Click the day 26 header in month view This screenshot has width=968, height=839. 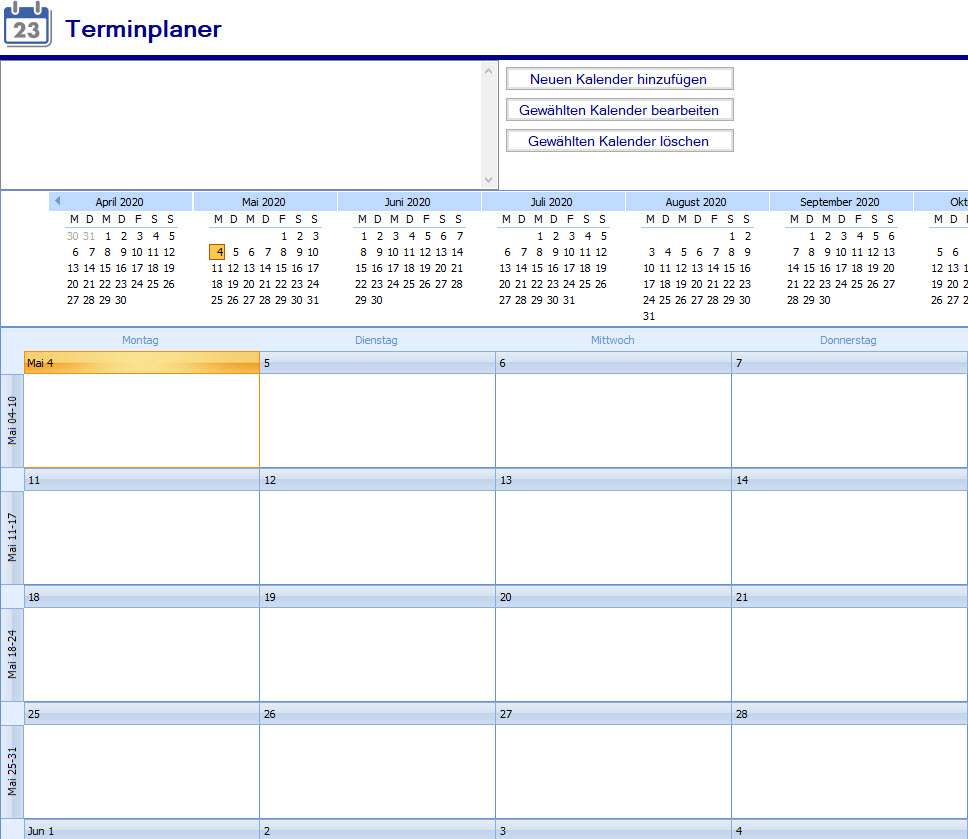[377, 714]
